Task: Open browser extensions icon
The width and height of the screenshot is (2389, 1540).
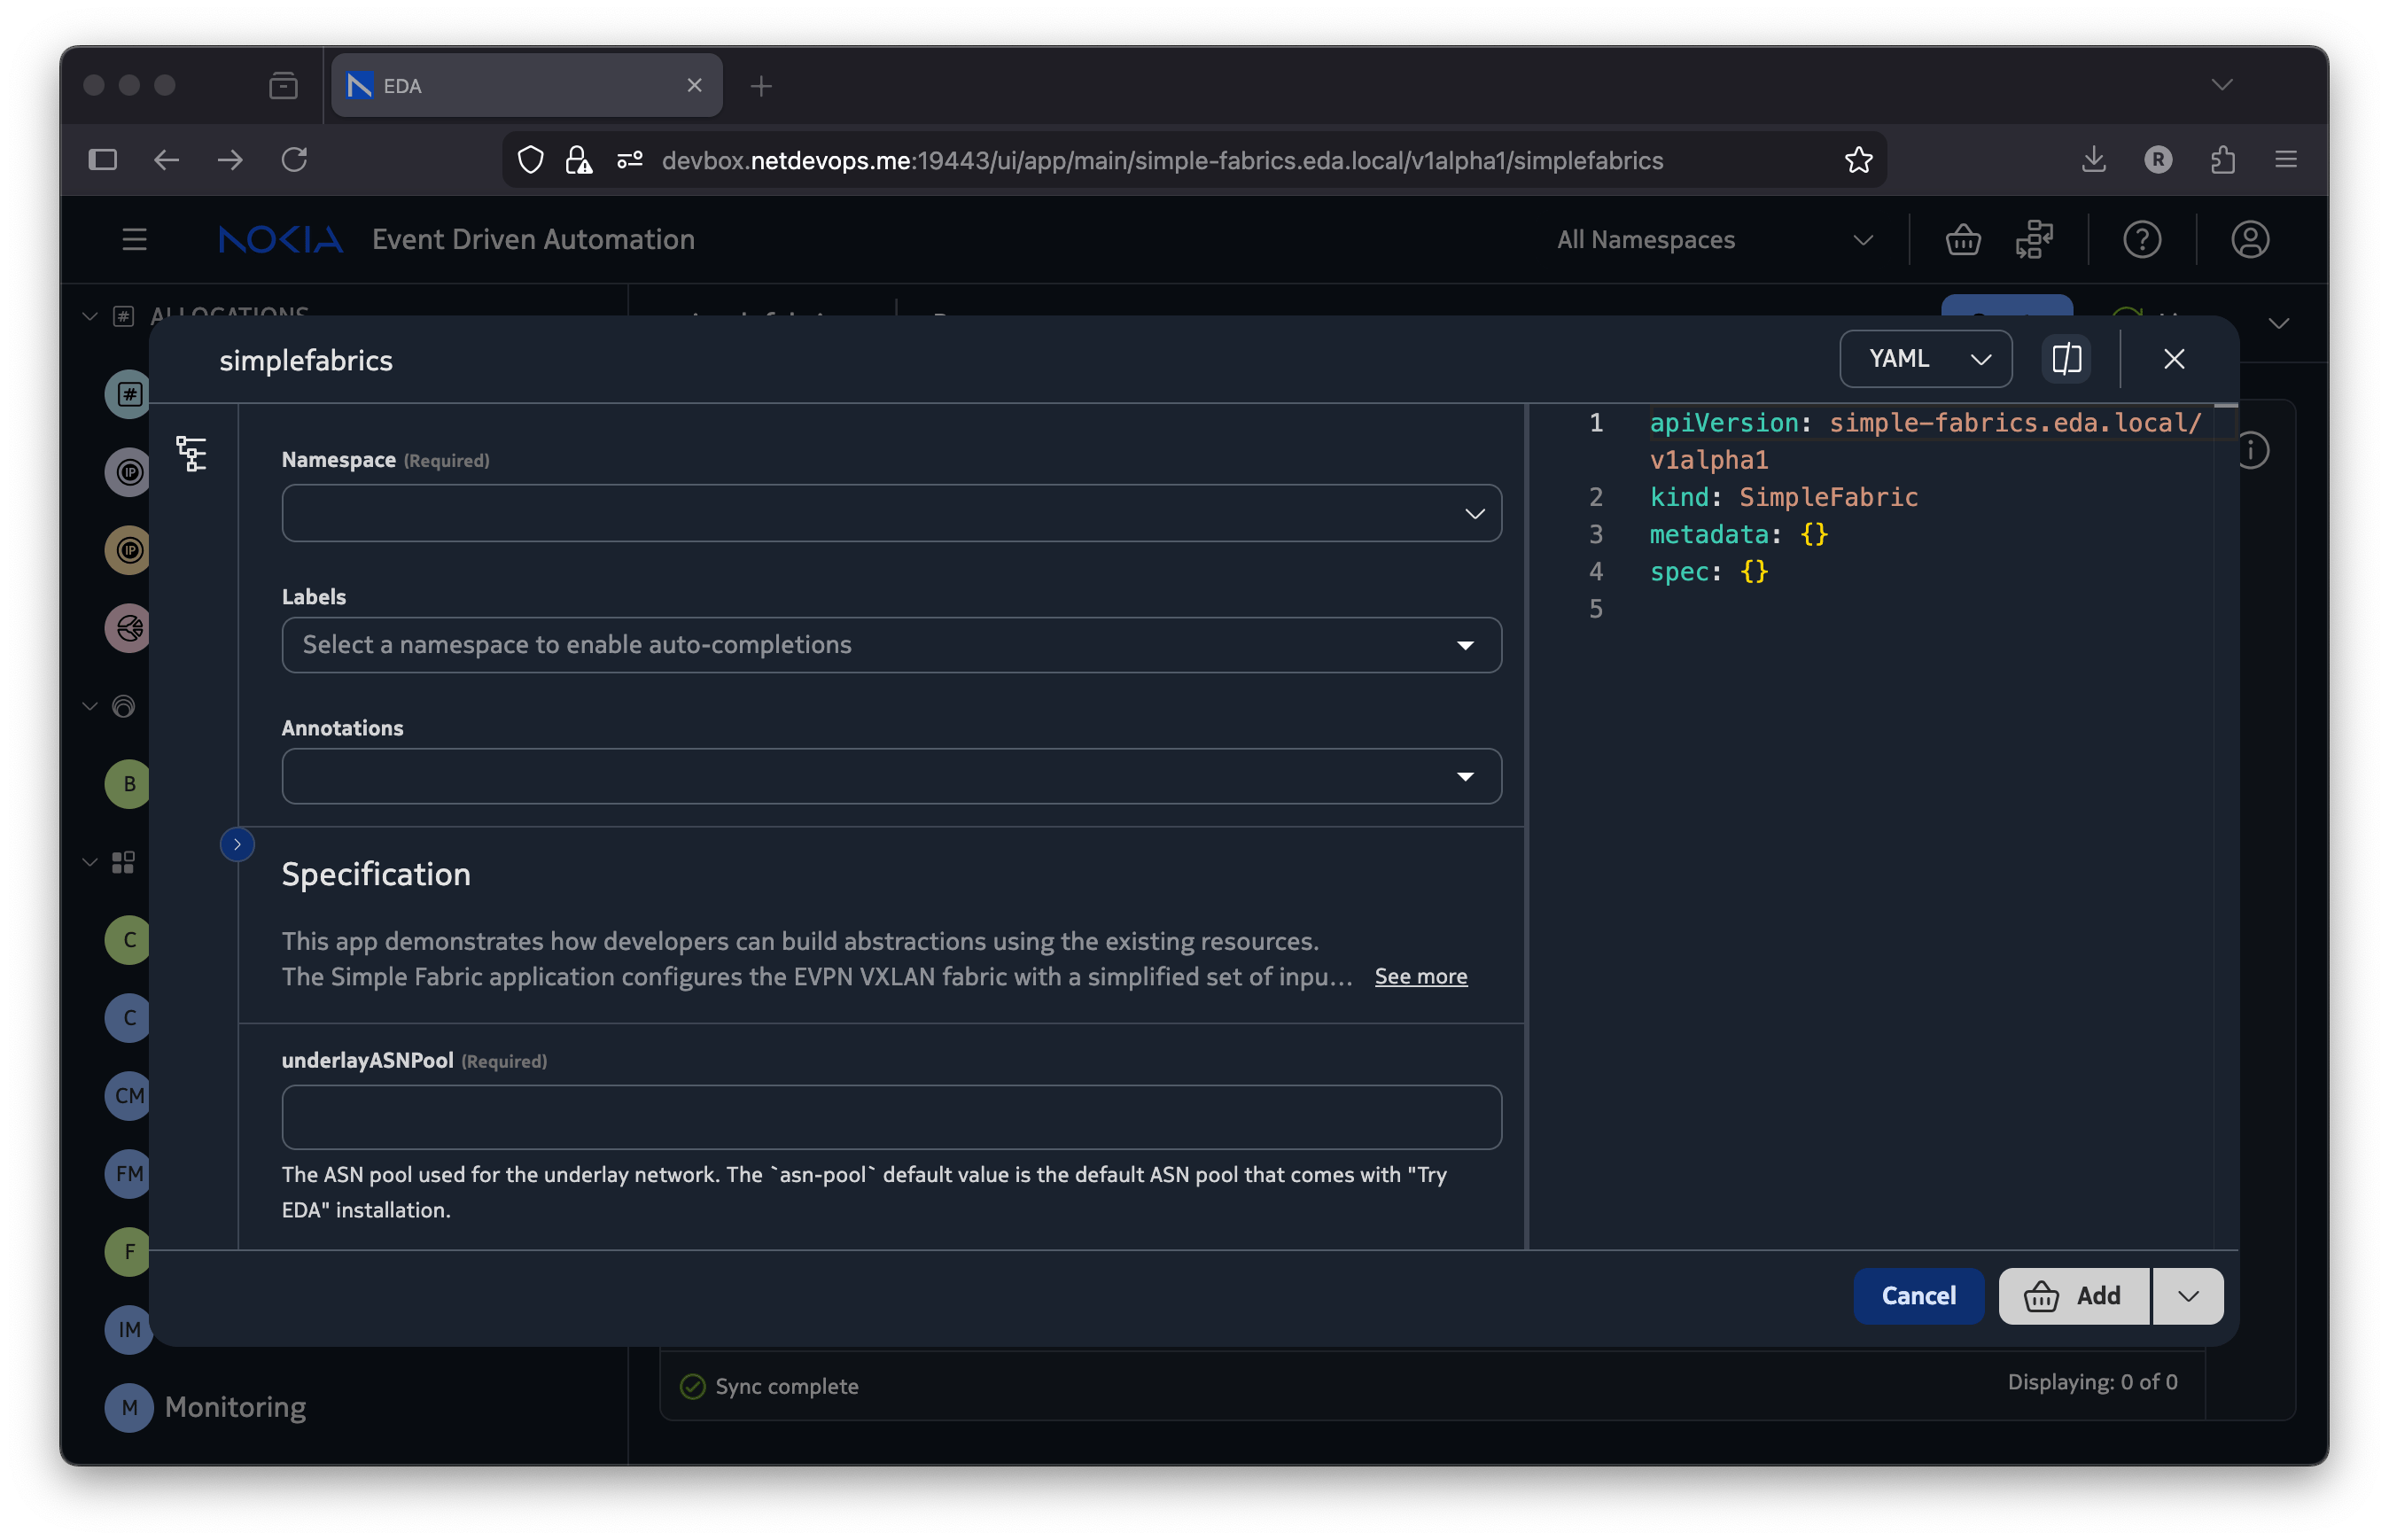Action: pos(2222,160)
